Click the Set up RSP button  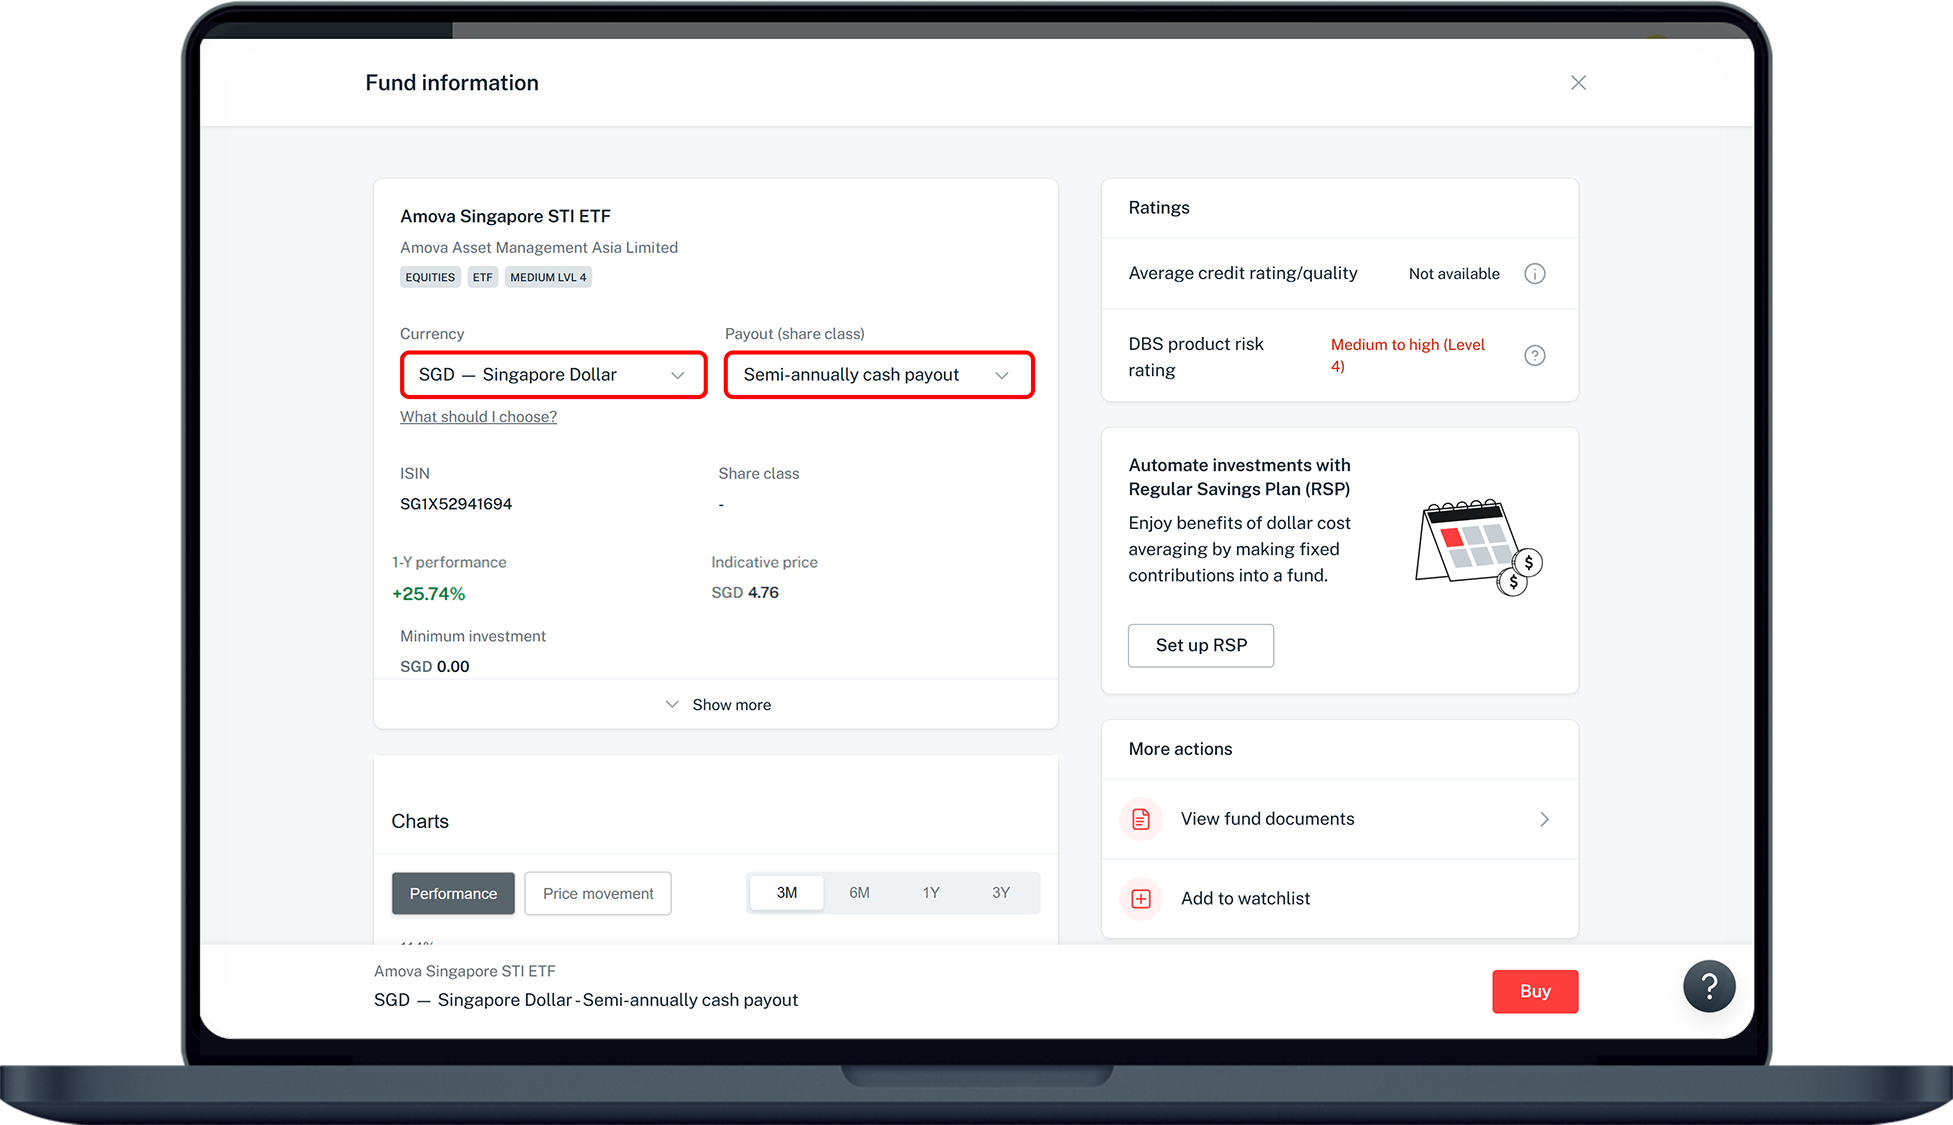(x=1200, y=646)
